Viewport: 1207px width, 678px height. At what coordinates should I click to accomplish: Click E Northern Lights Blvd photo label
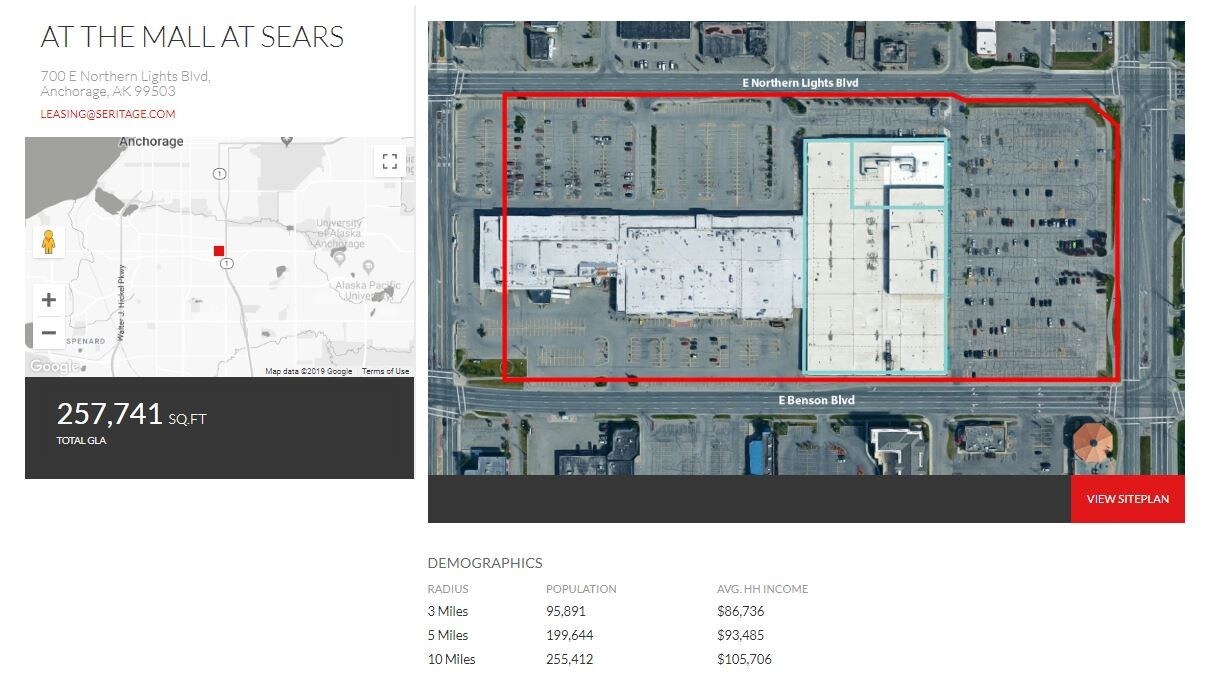click(x=800, y=83)
